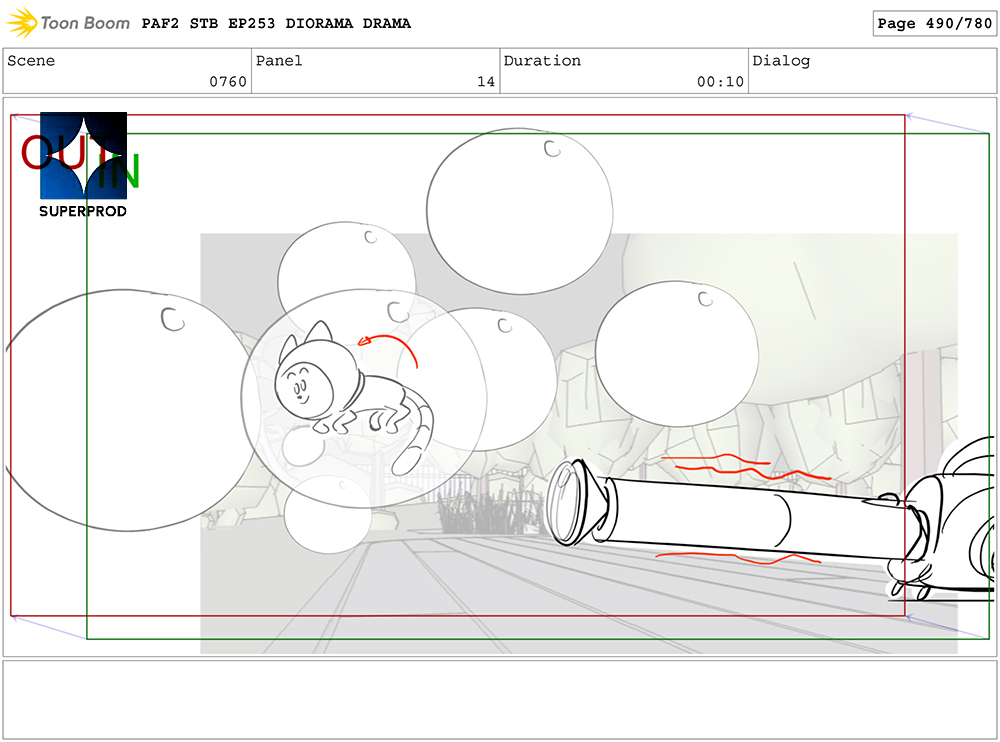Click the cat character inside the bubble
The height and width of the screenshot is (742, 1000).
(x=354, y=399)
